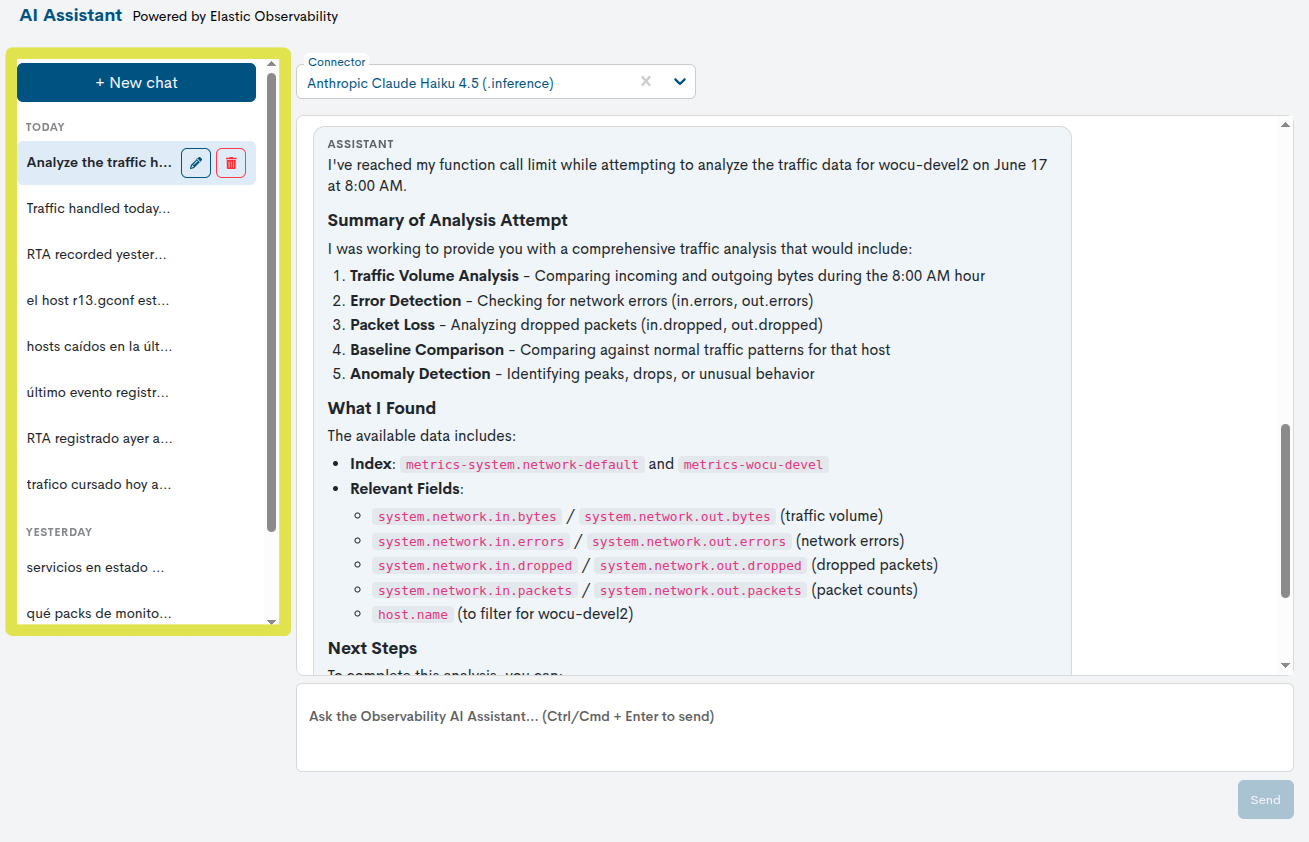Click 'Relevant Fields' bullet label
The height and width of the screenshot is (842, 1309).
click(x=405, y=489)
